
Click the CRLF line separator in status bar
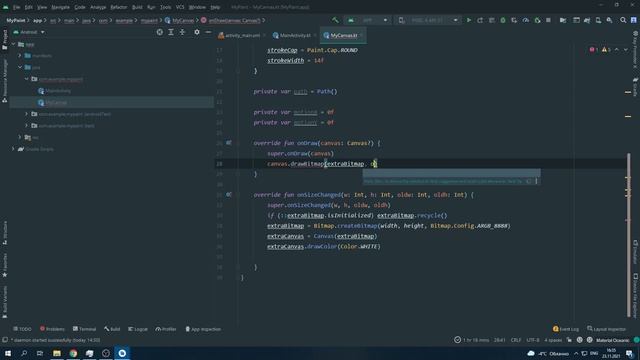pos(516,340)
